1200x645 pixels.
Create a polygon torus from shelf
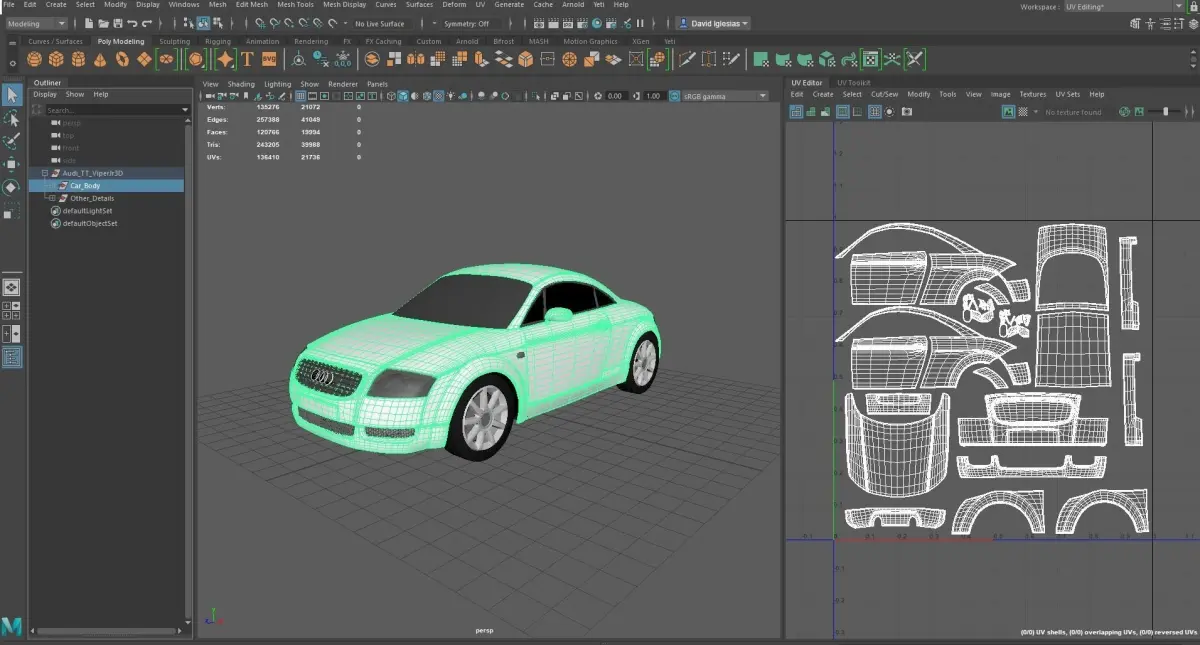pyautogui.click(x=122, y=60)
